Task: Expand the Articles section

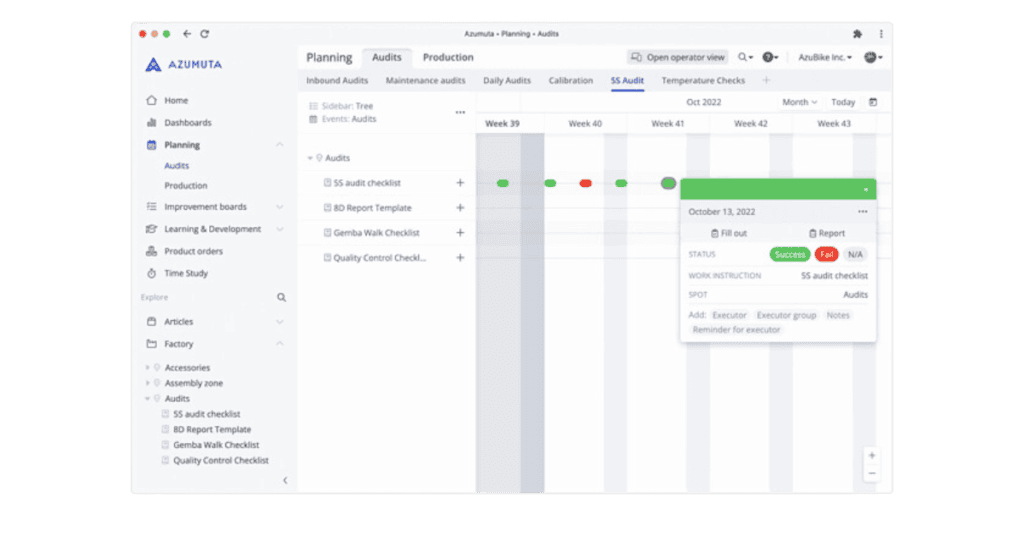Action: tap(280, 322)
